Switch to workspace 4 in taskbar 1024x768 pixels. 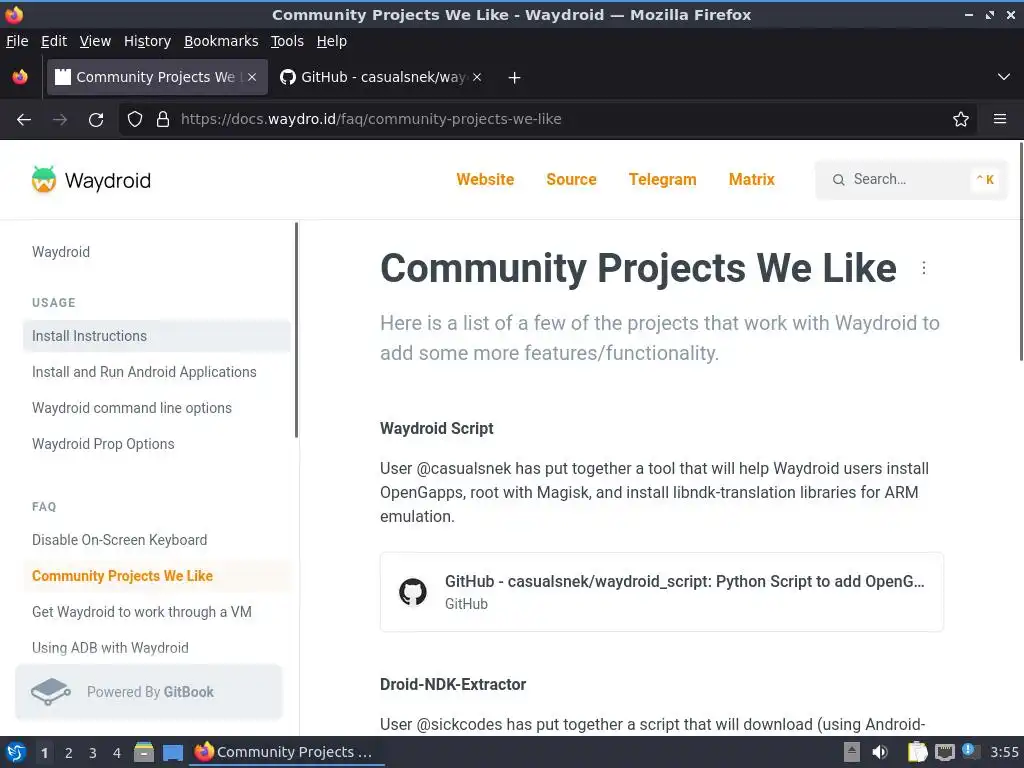click(117, 753)
